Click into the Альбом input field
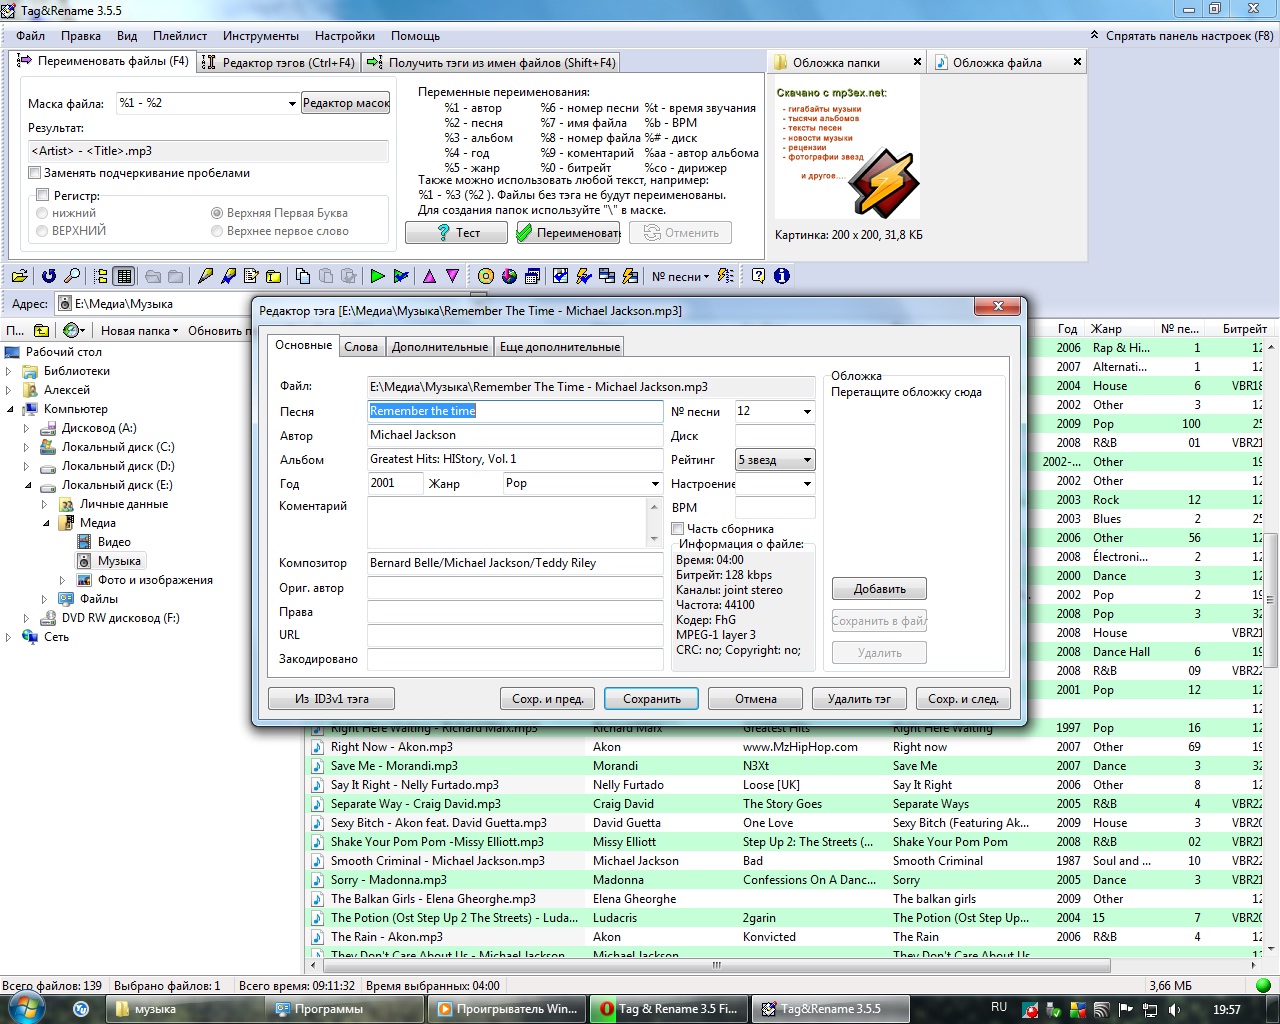This screenshot has height=1024, width=1280. (x=515, y=459)
